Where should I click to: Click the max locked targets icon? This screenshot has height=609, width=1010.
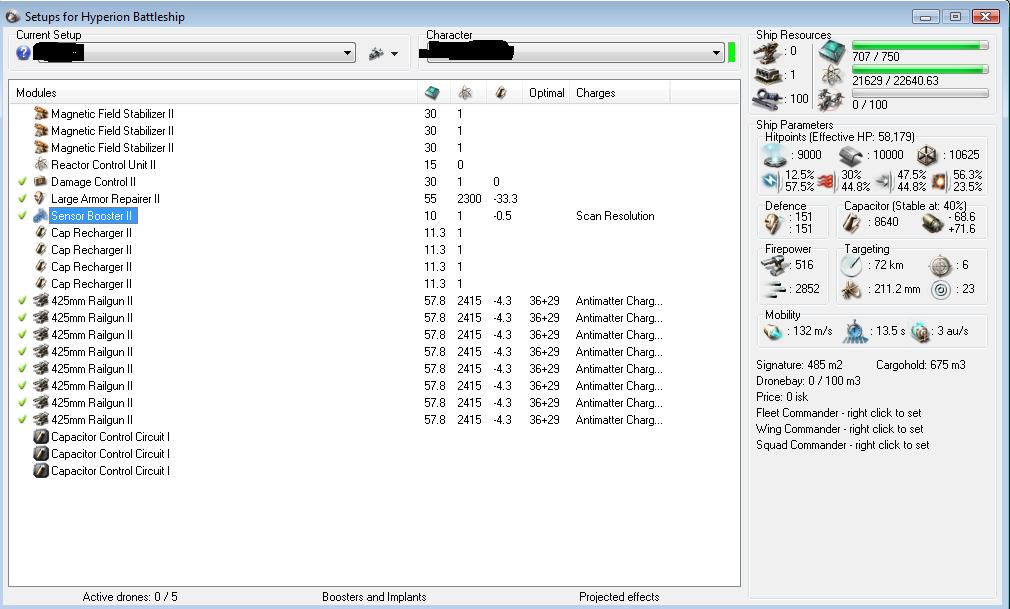click(940, 266)
